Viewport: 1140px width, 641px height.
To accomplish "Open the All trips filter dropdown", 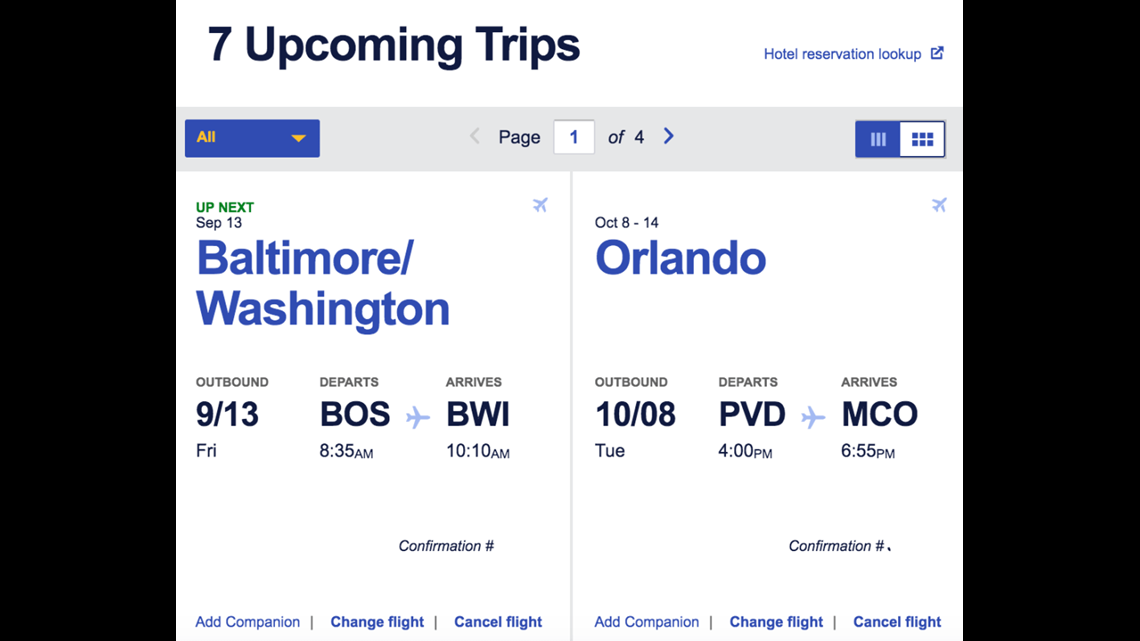I will click(x=252, y=138).
